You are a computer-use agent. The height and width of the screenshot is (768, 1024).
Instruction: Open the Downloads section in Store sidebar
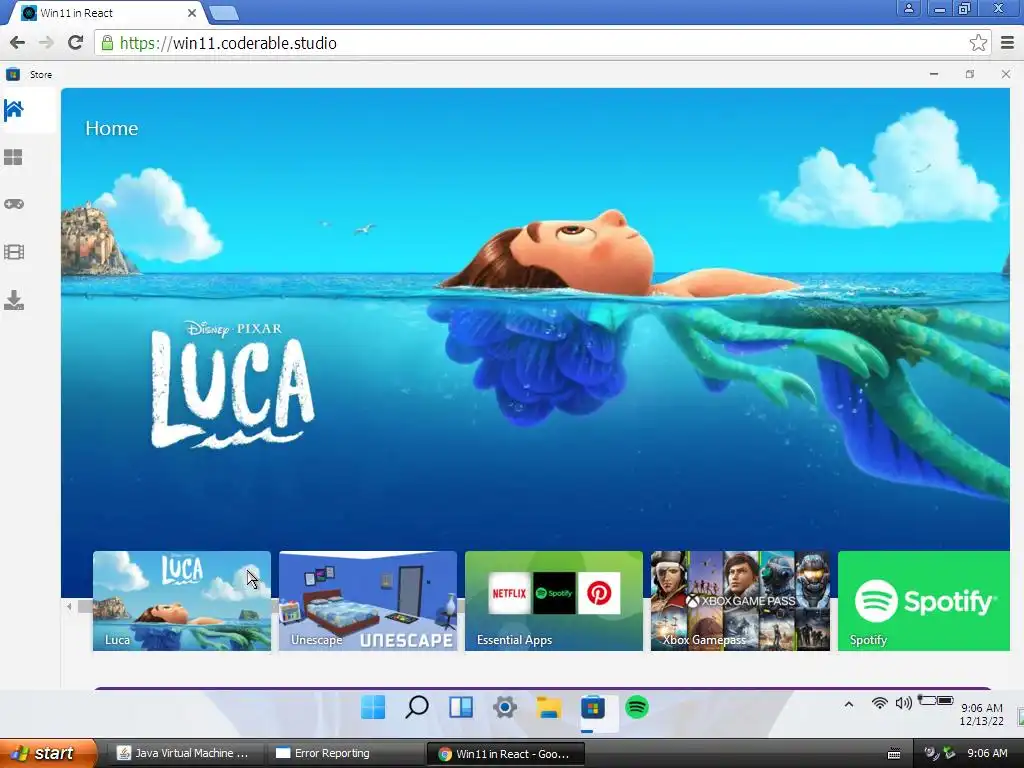[x=14, y=300]
